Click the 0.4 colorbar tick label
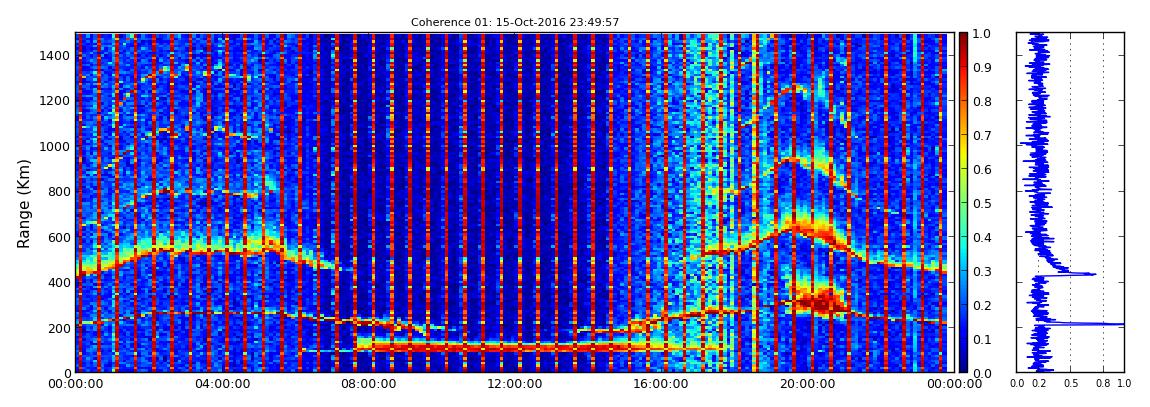The width and height of the screenshot is (1150, 407). pyautogui.click(x=983, y=238)
